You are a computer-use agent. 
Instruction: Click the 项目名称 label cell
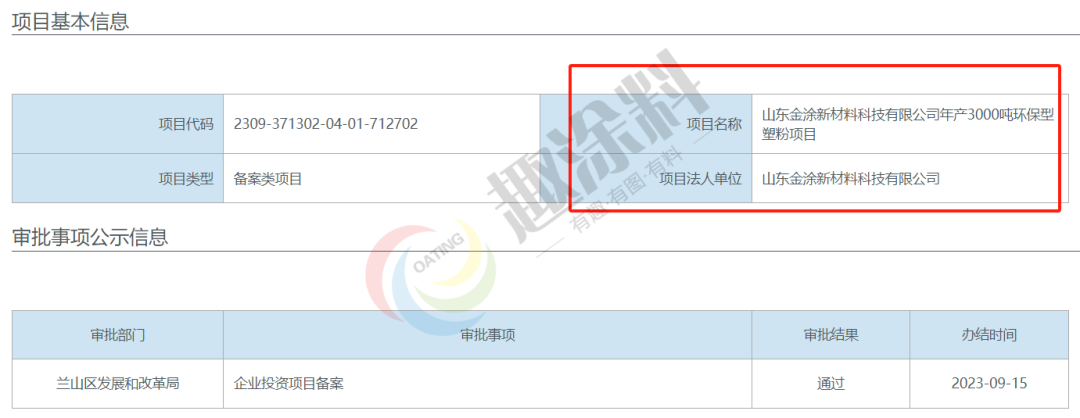tap(646, 124)
